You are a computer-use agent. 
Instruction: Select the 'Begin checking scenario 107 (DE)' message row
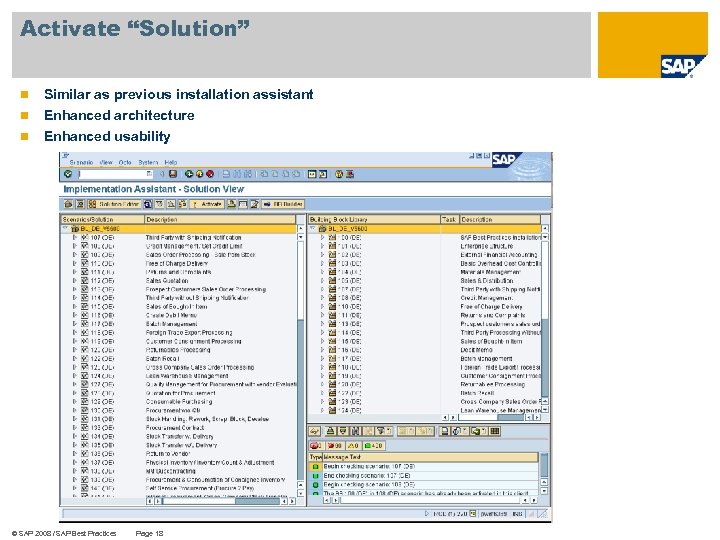coord(424,467)
